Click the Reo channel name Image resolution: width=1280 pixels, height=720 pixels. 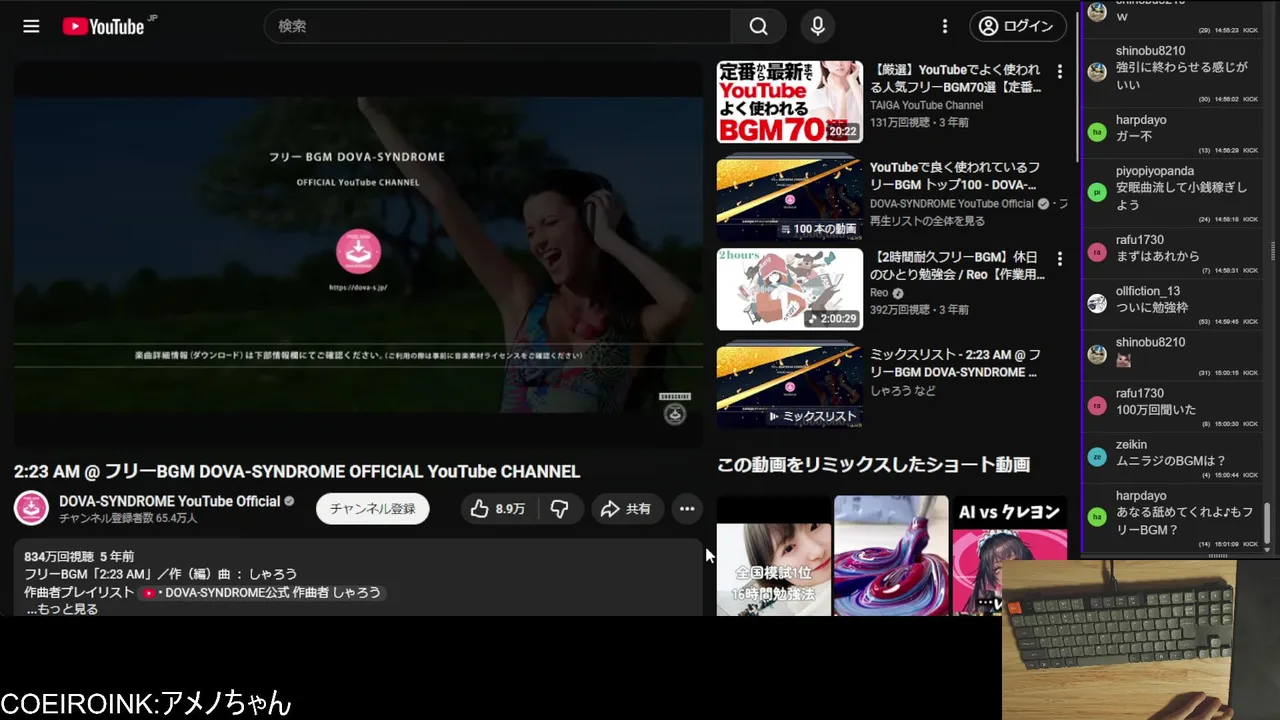click(879, 293)
